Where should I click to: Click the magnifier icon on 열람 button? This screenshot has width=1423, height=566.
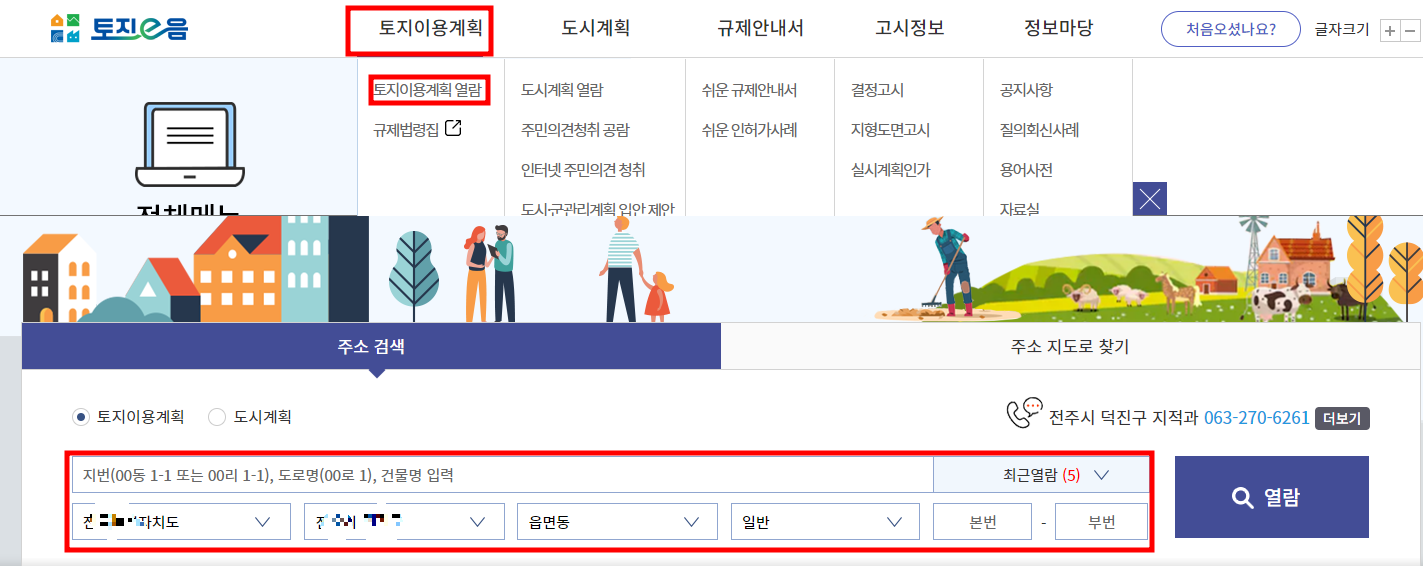[x=1242, y=498]
